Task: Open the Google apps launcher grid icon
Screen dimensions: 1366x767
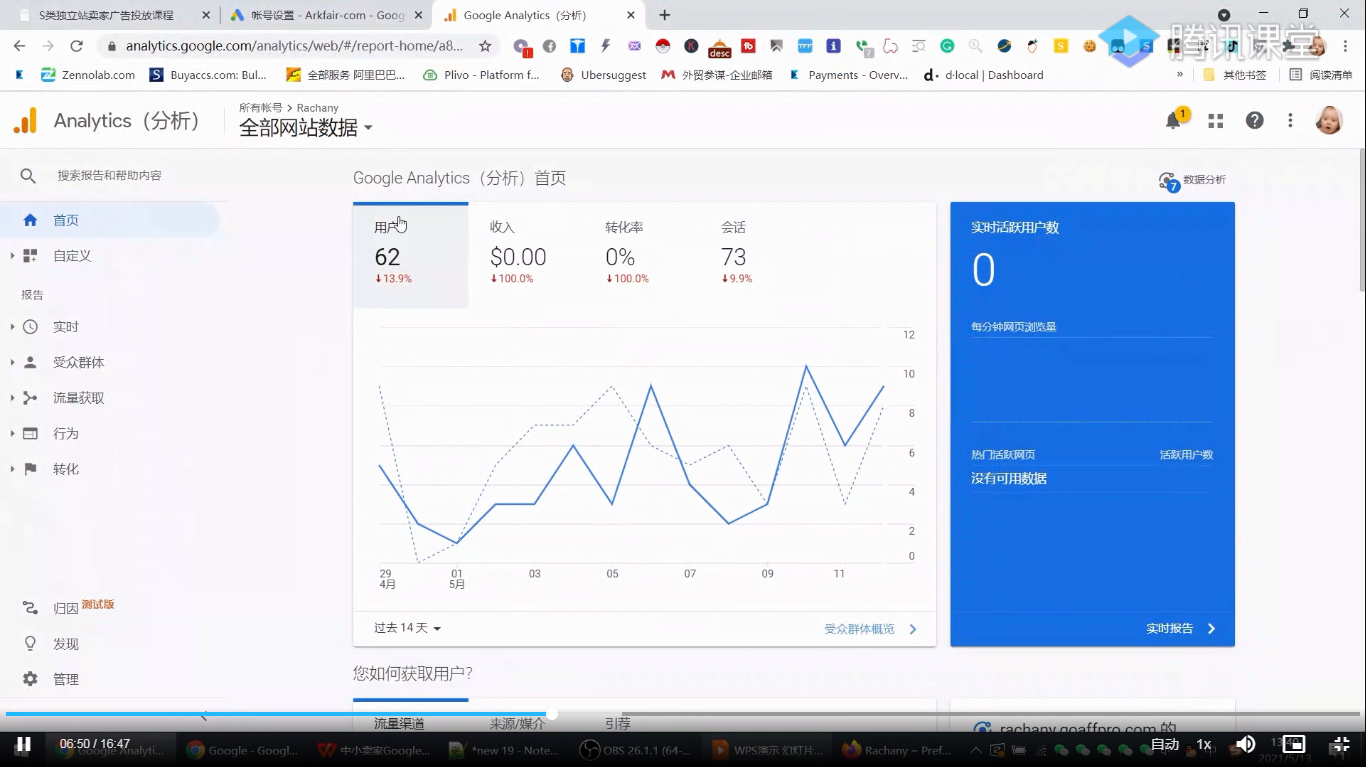Action: click(1216, 119)
